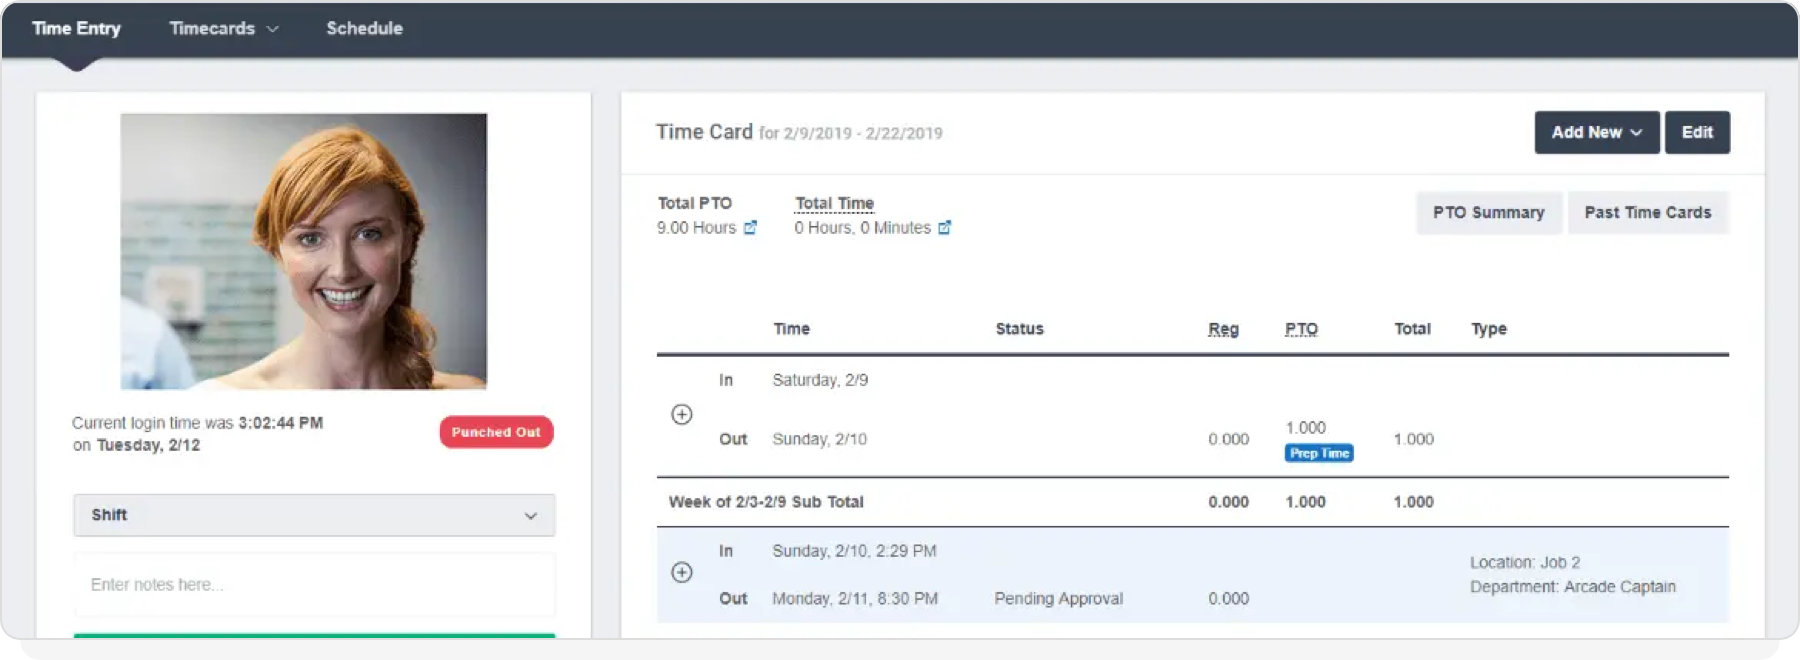Expand the Timecards menu
This screenshot has width=1800, height=660.
(224, 28)
